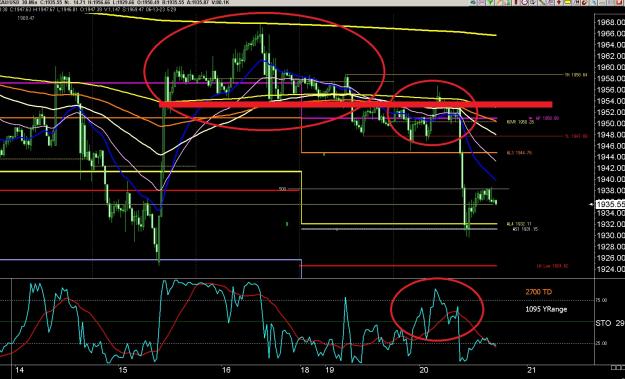Click the 1944 orange level label

click(519, 153)
